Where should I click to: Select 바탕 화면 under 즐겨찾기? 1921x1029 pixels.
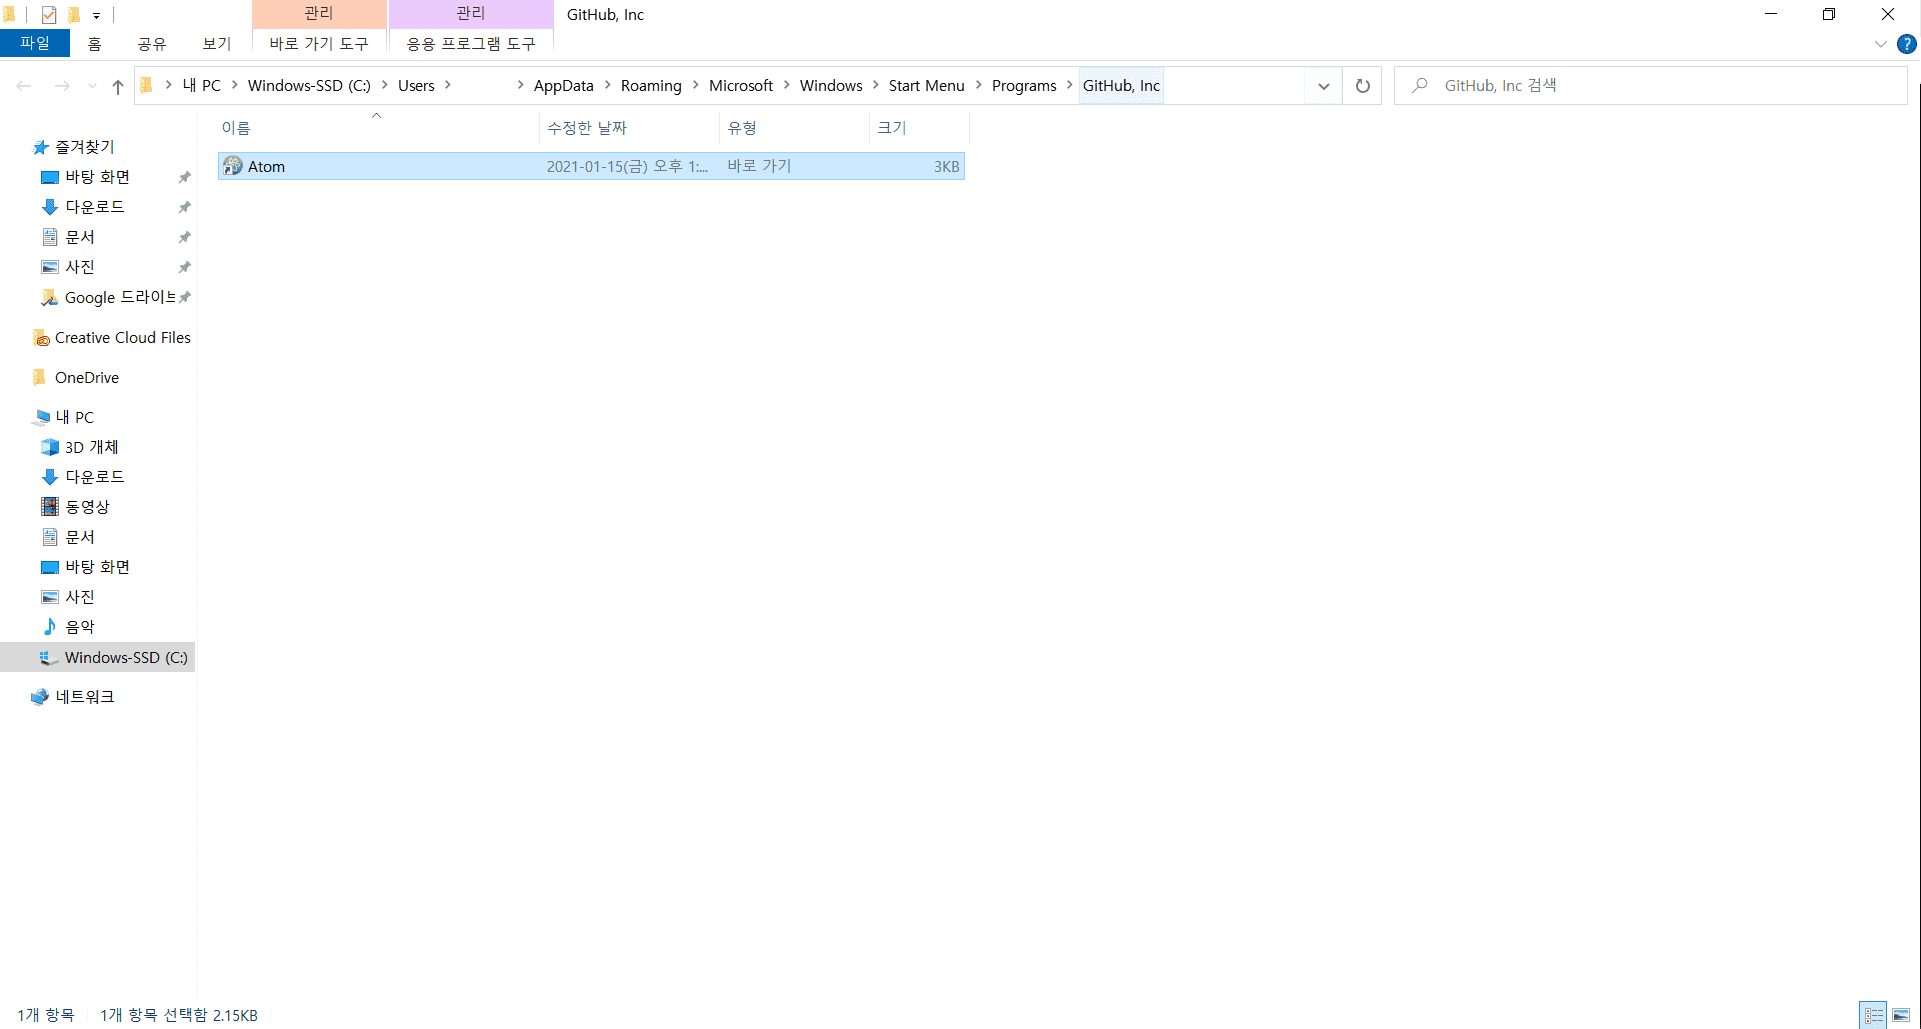coord(98,177)
